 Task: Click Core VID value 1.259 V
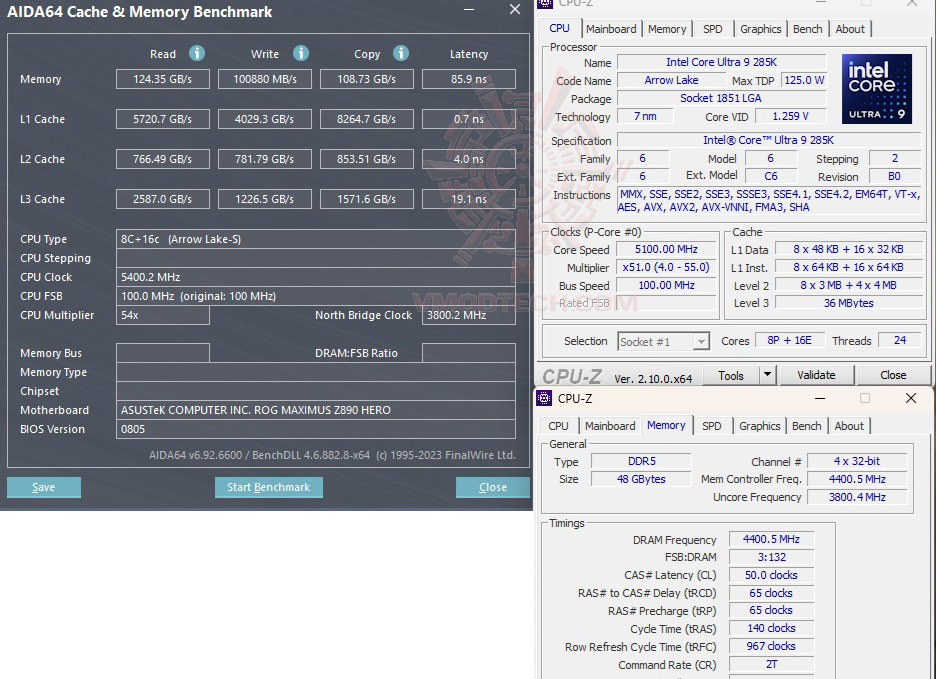pyautogui.click(x=790, y=116)
